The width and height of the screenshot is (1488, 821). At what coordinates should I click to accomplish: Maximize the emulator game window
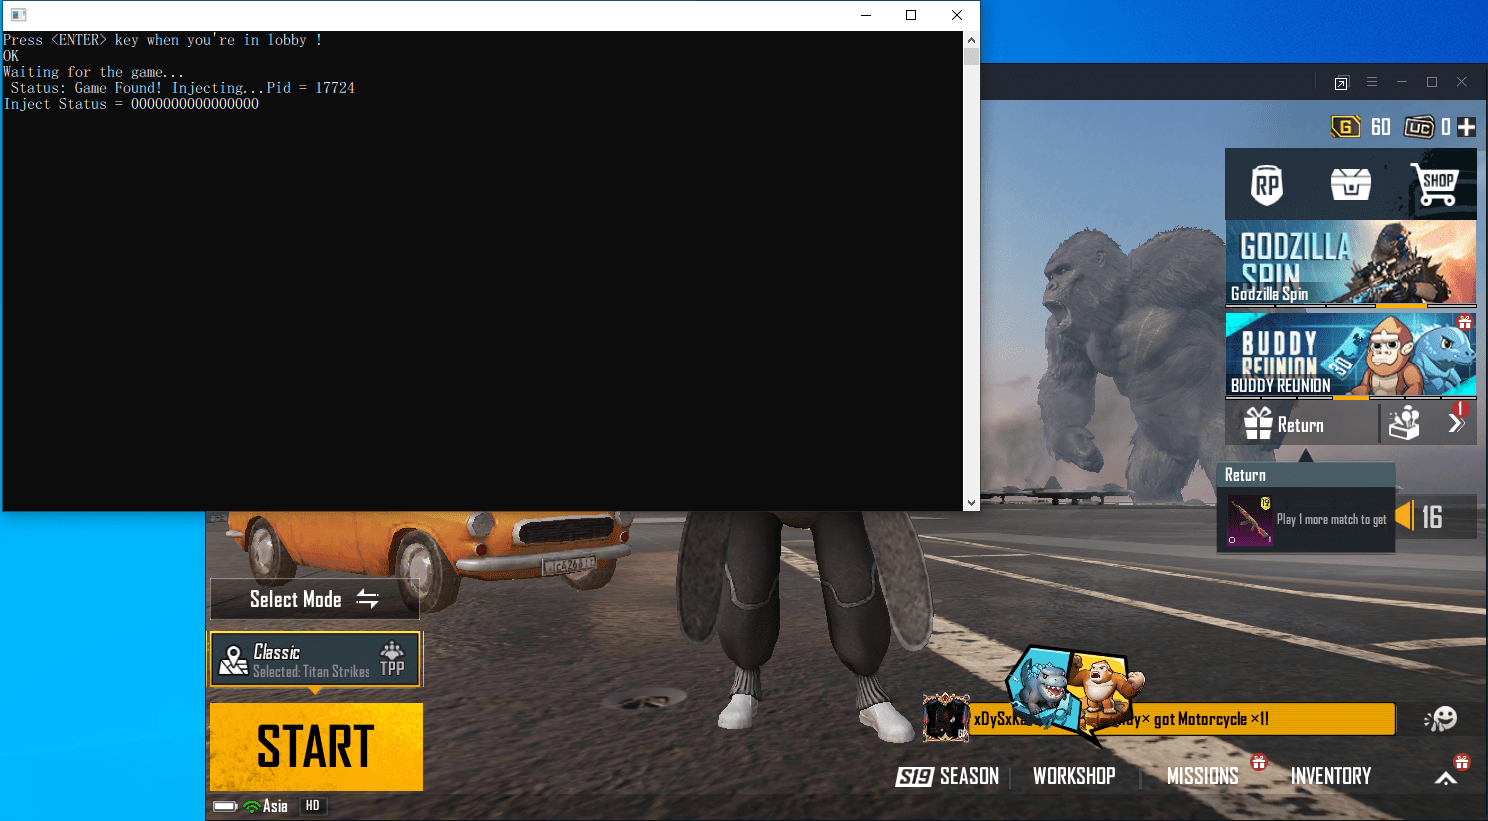click(1432, 82)
